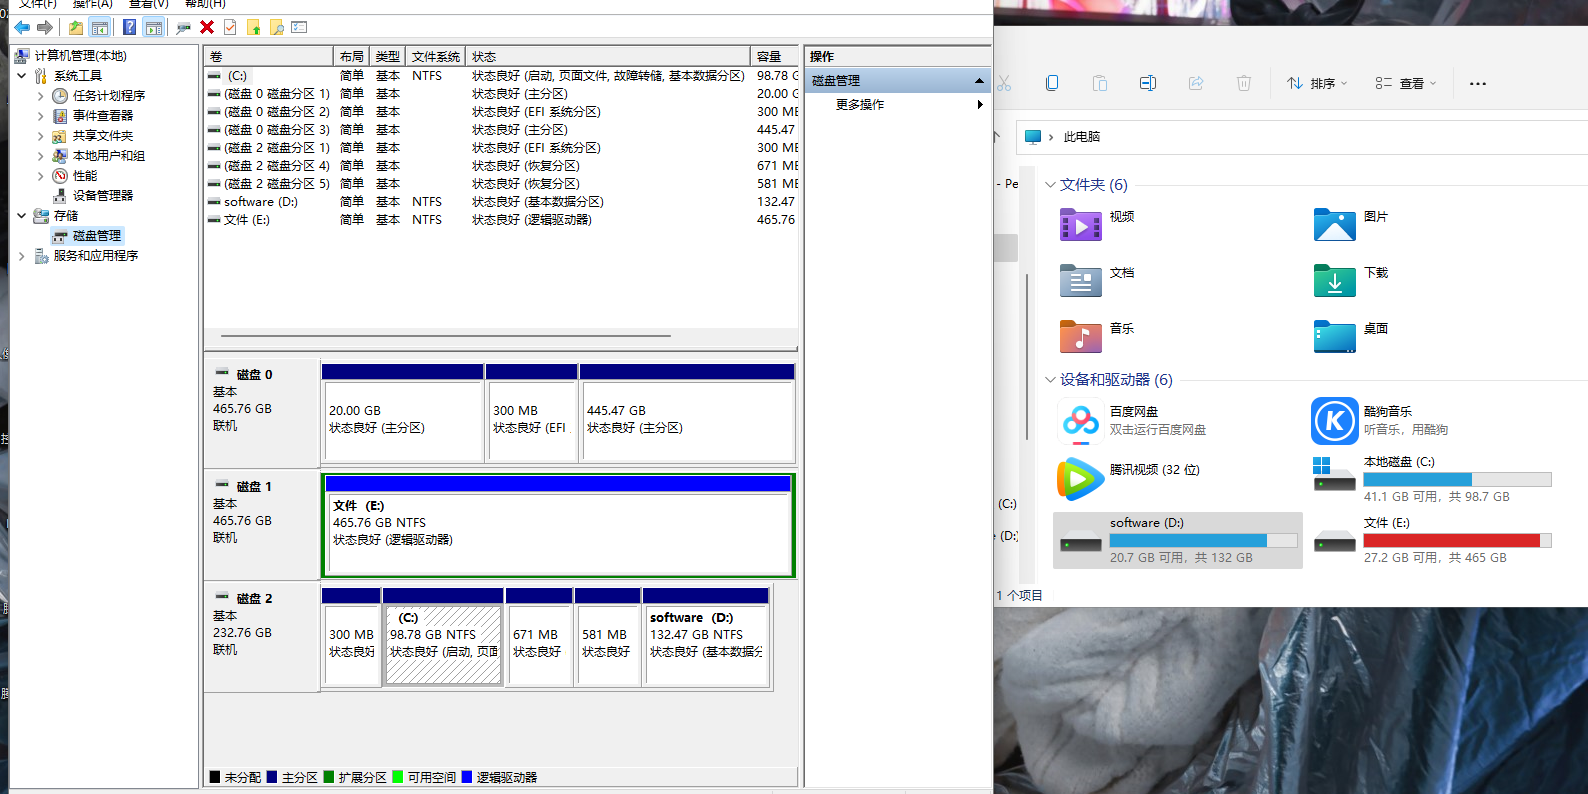Open the 查看(V) menu in Computer Management
This screenshot has height=794, width=1588.
[149, 4]
